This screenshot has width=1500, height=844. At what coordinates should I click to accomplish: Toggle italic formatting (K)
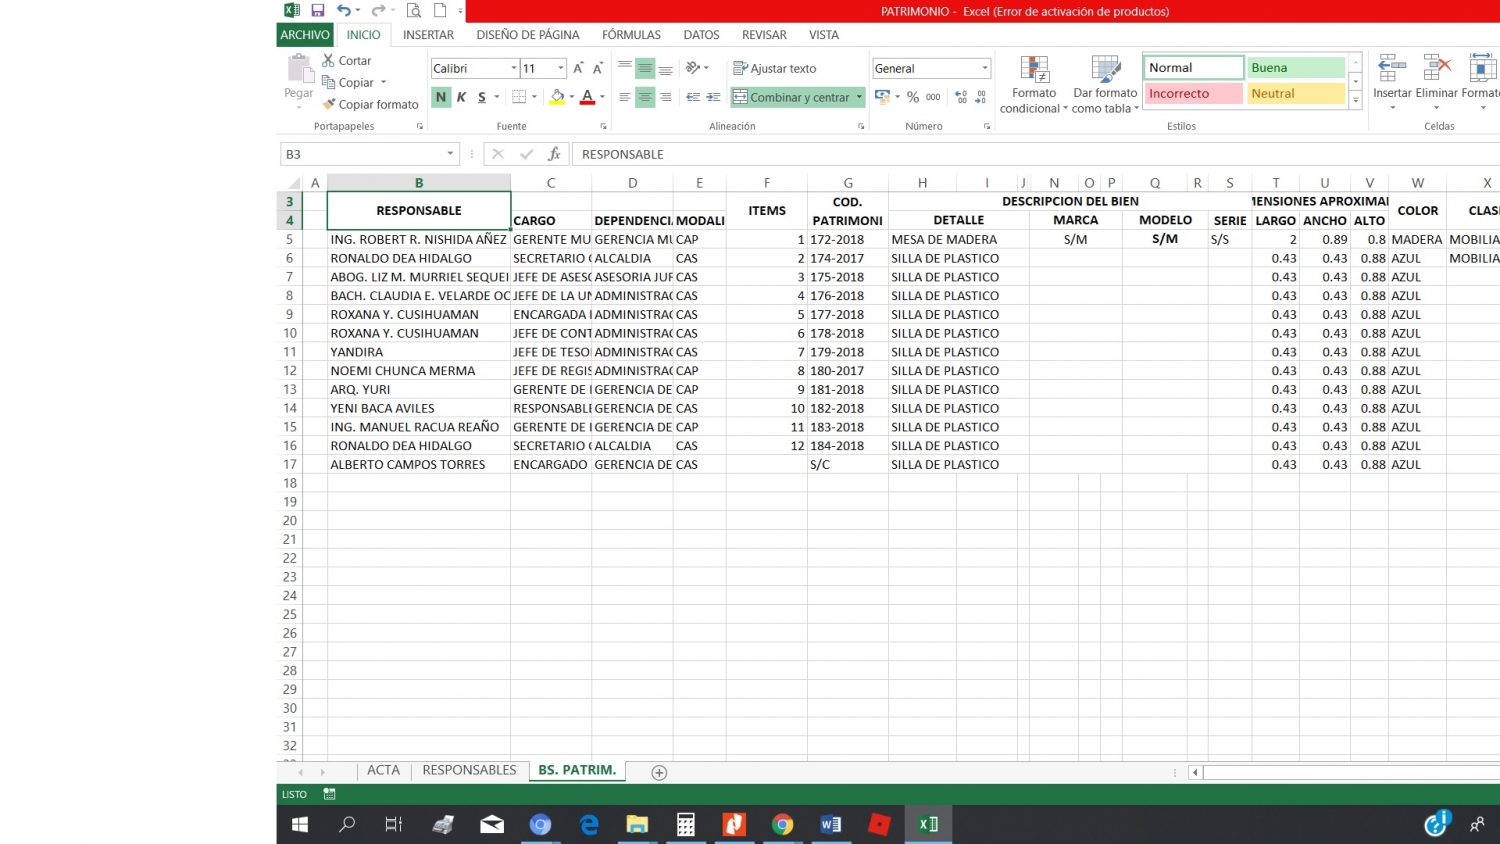tap(461, 97)
